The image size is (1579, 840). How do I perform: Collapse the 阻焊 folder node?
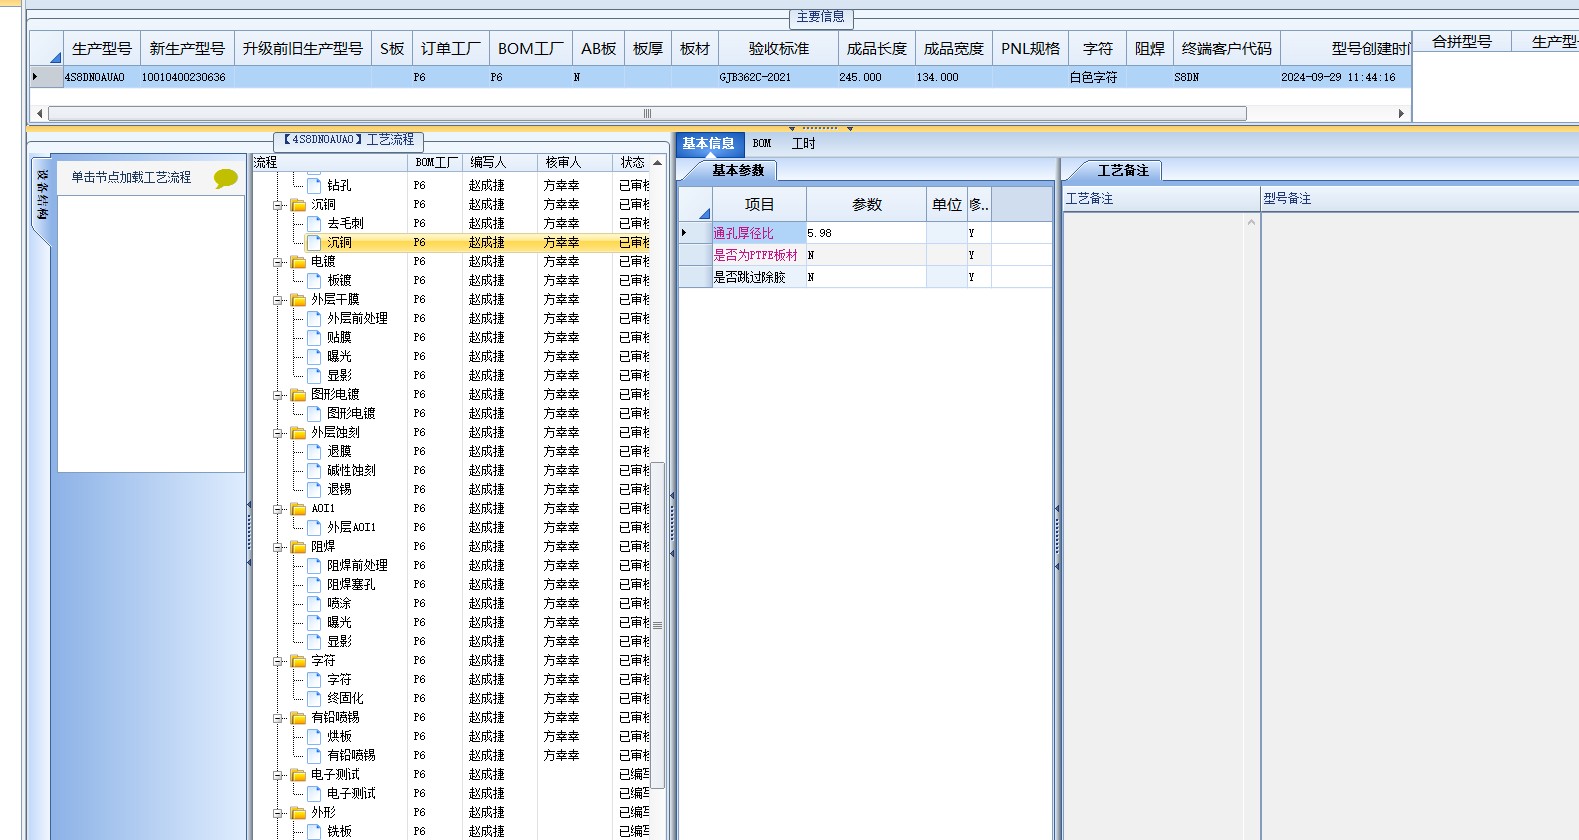[x=278, y=547]
